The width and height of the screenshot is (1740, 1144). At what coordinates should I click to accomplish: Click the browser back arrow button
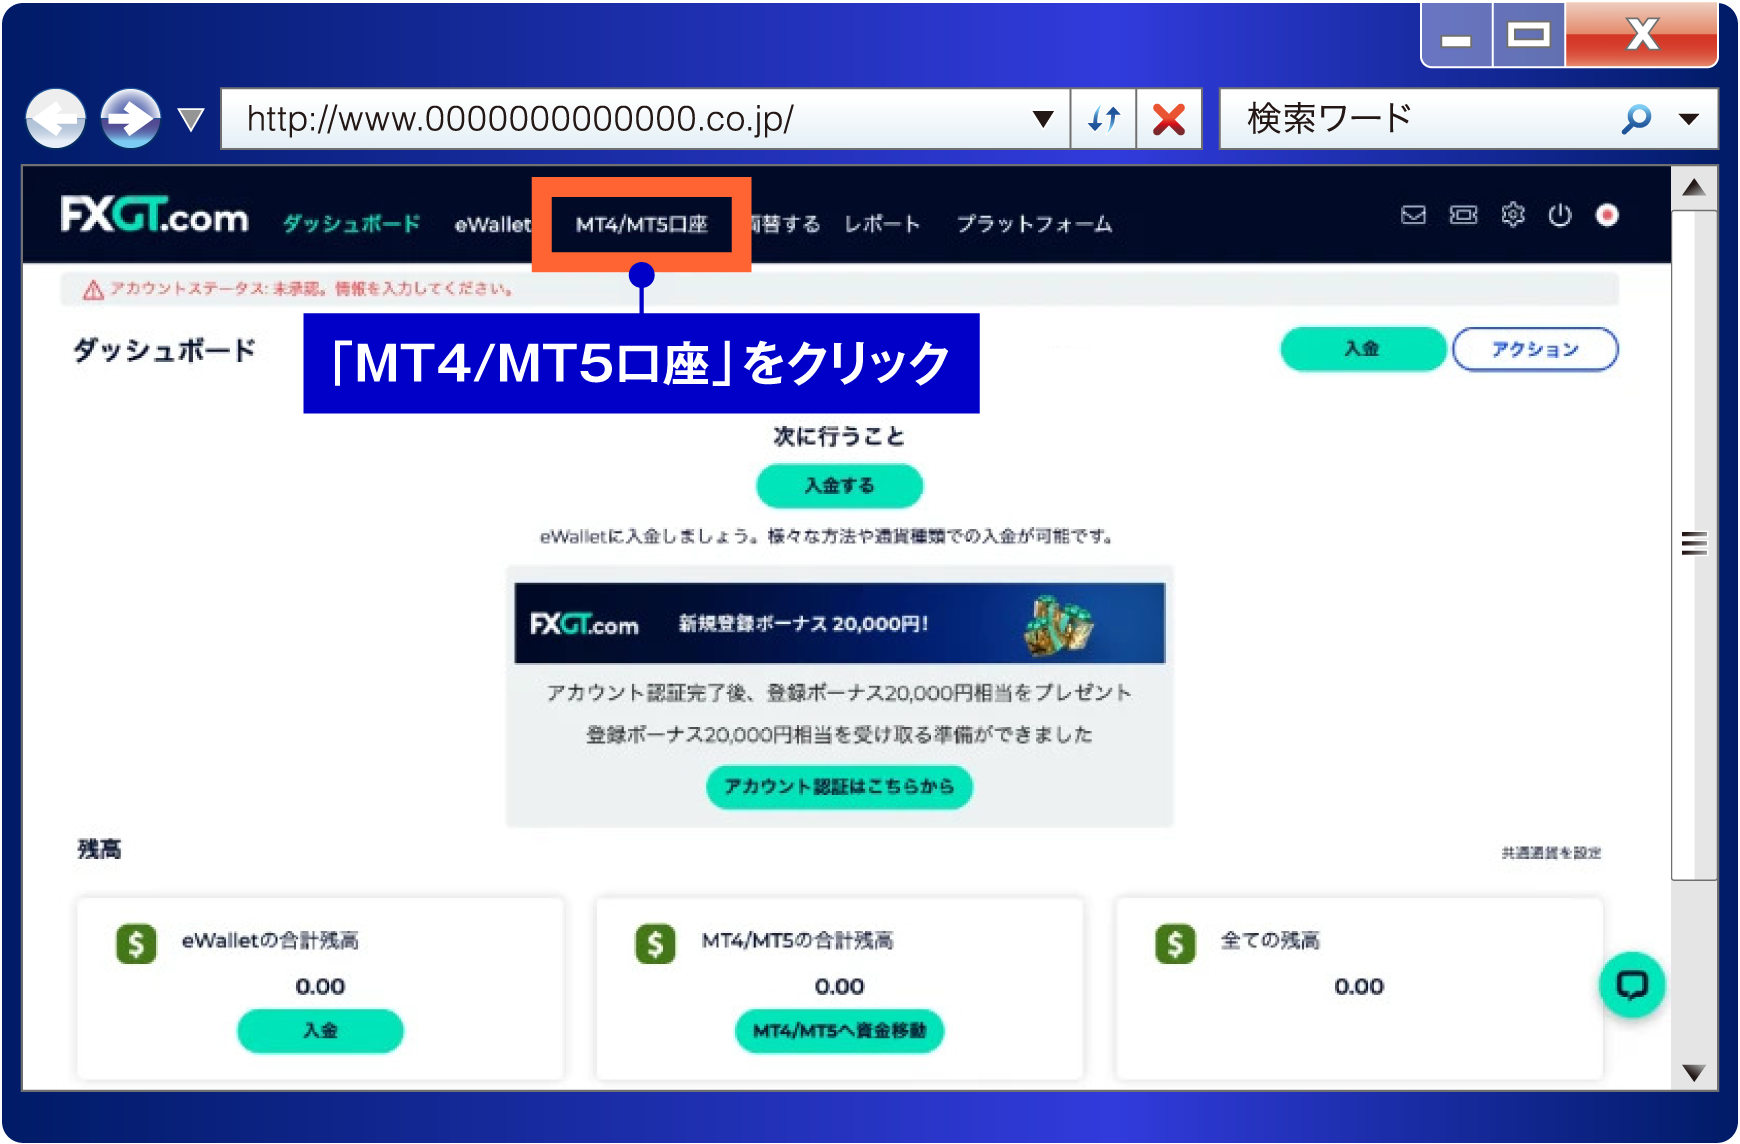coord(55,119)
